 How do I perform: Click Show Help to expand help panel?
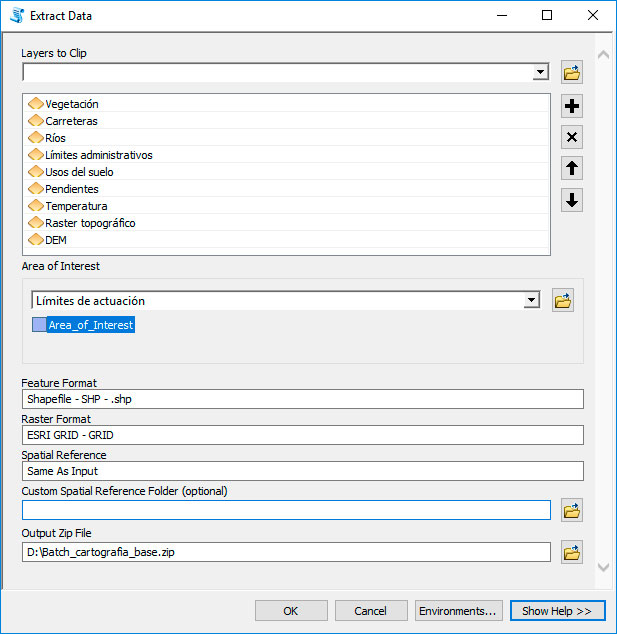[557, 611]
